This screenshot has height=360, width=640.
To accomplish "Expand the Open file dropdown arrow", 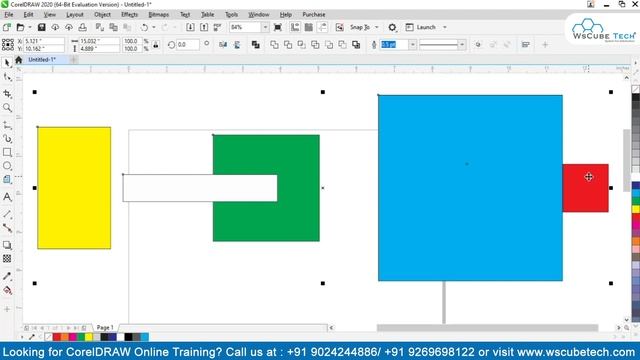I will point(30,27).
